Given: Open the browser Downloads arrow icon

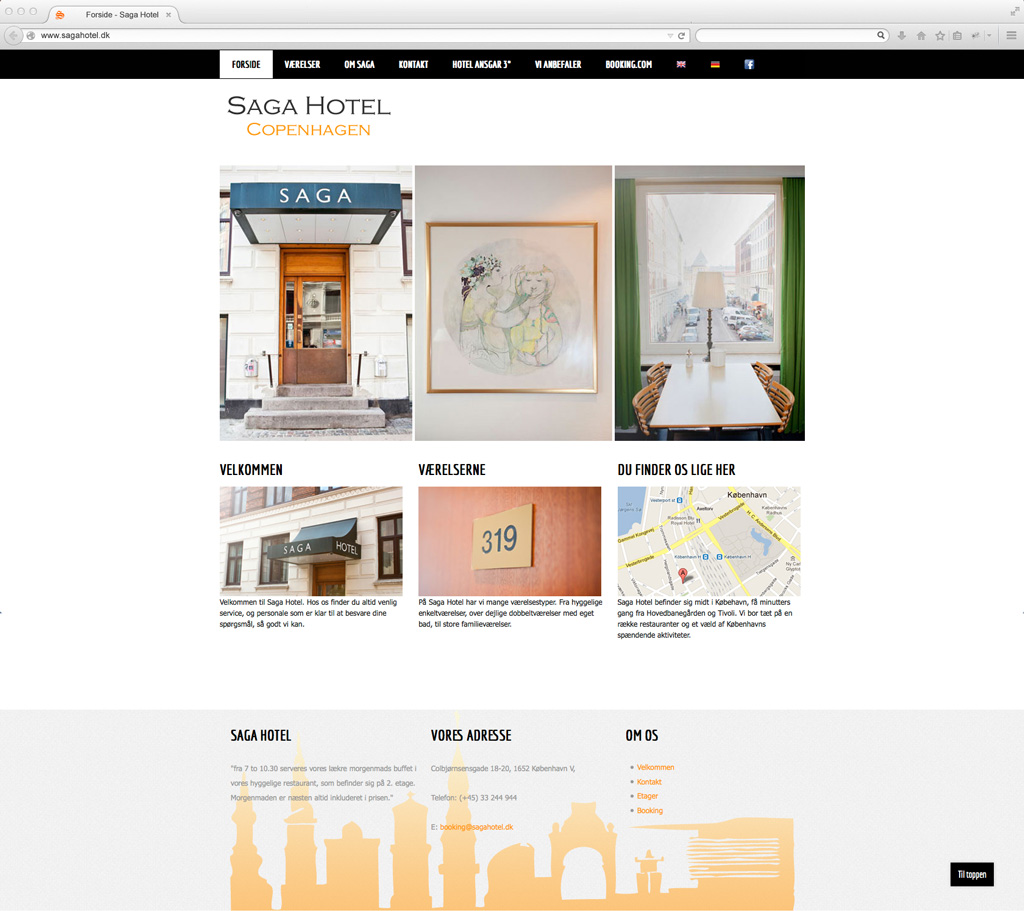Looking at the screenshot, I should click(x=901, y=35).
